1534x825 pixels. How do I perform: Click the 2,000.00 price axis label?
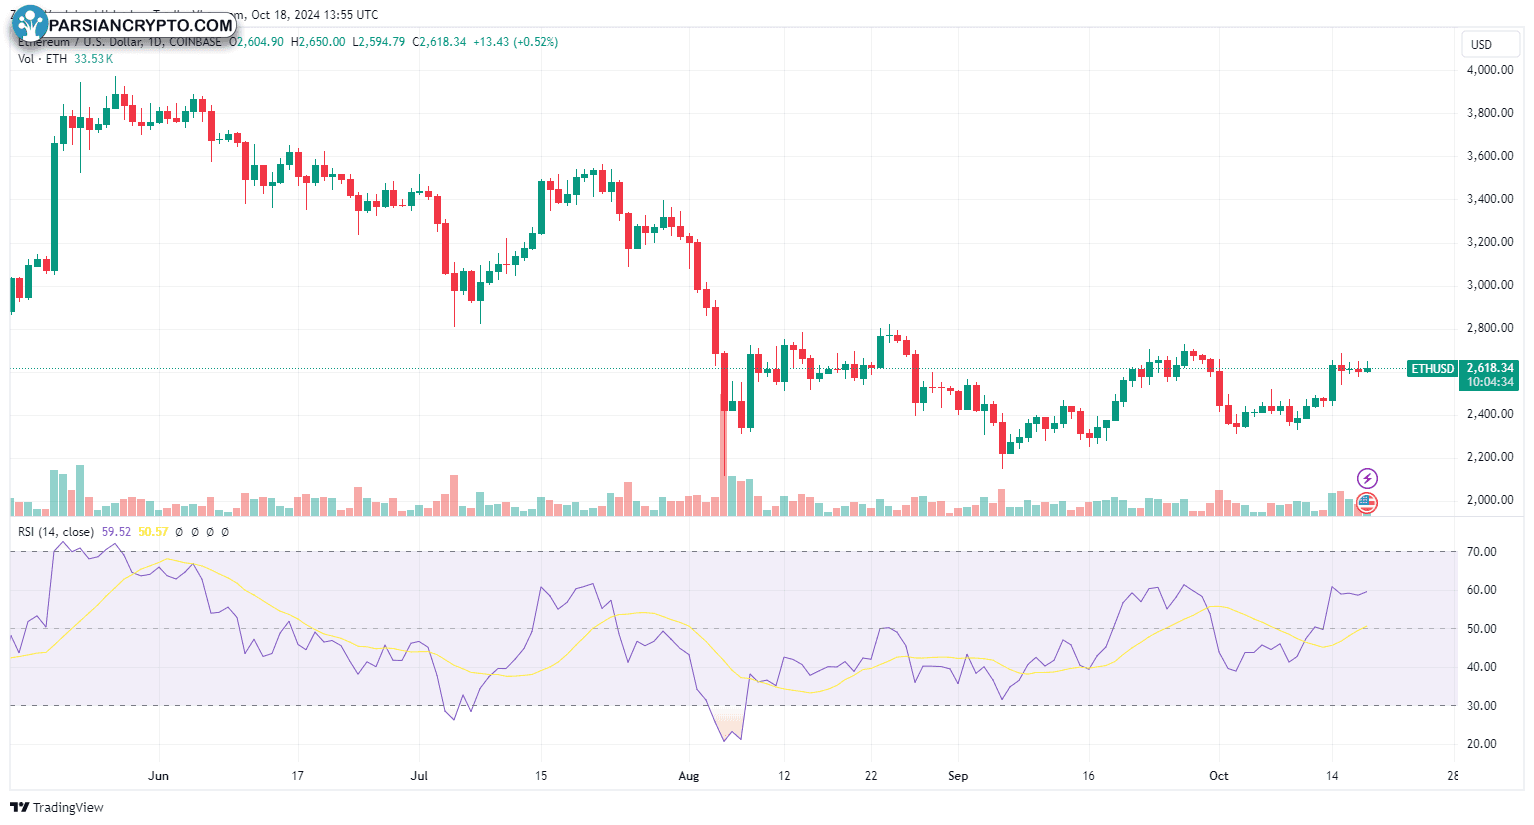[x=1489, y=500]
